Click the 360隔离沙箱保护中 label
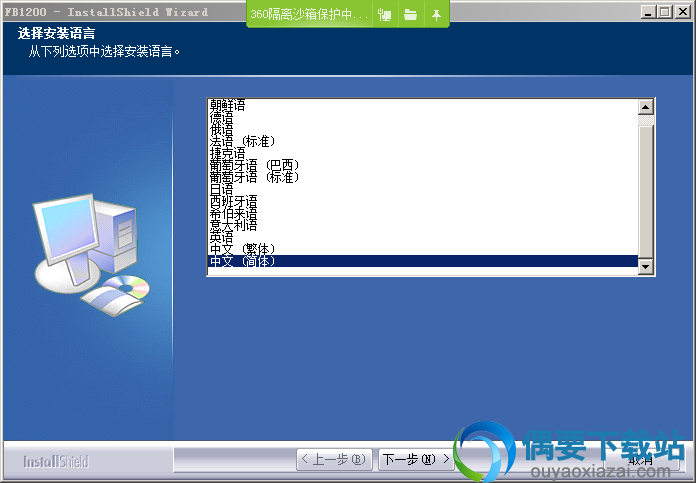This screenshot has width=696, height=483. pyautogui.click(x=309, y=15)
